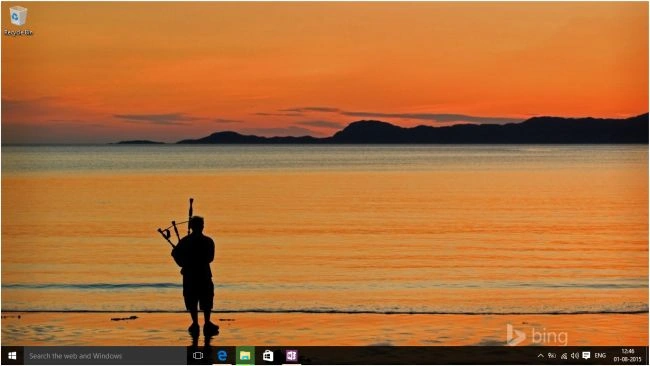The height and width of the screenshot is (366, 650).
Task: Open the Wi-Fi network tray icon
Action: 564,356
